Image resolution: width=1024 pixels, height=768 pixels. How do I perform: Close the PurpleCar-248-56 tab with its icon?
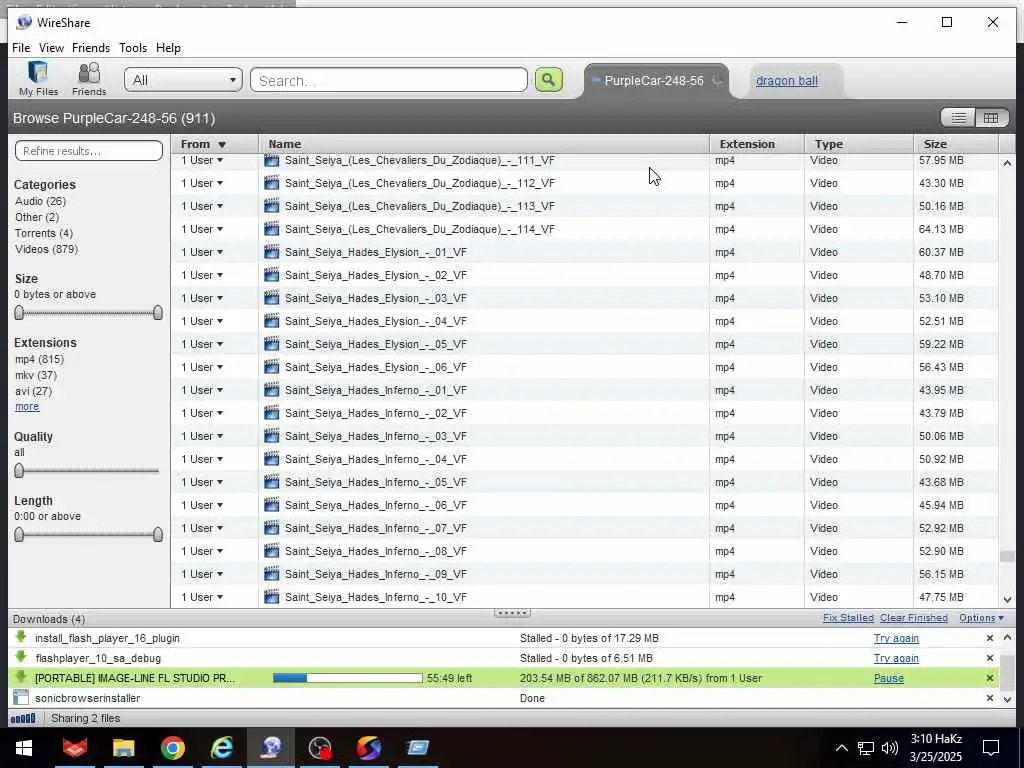718,81
